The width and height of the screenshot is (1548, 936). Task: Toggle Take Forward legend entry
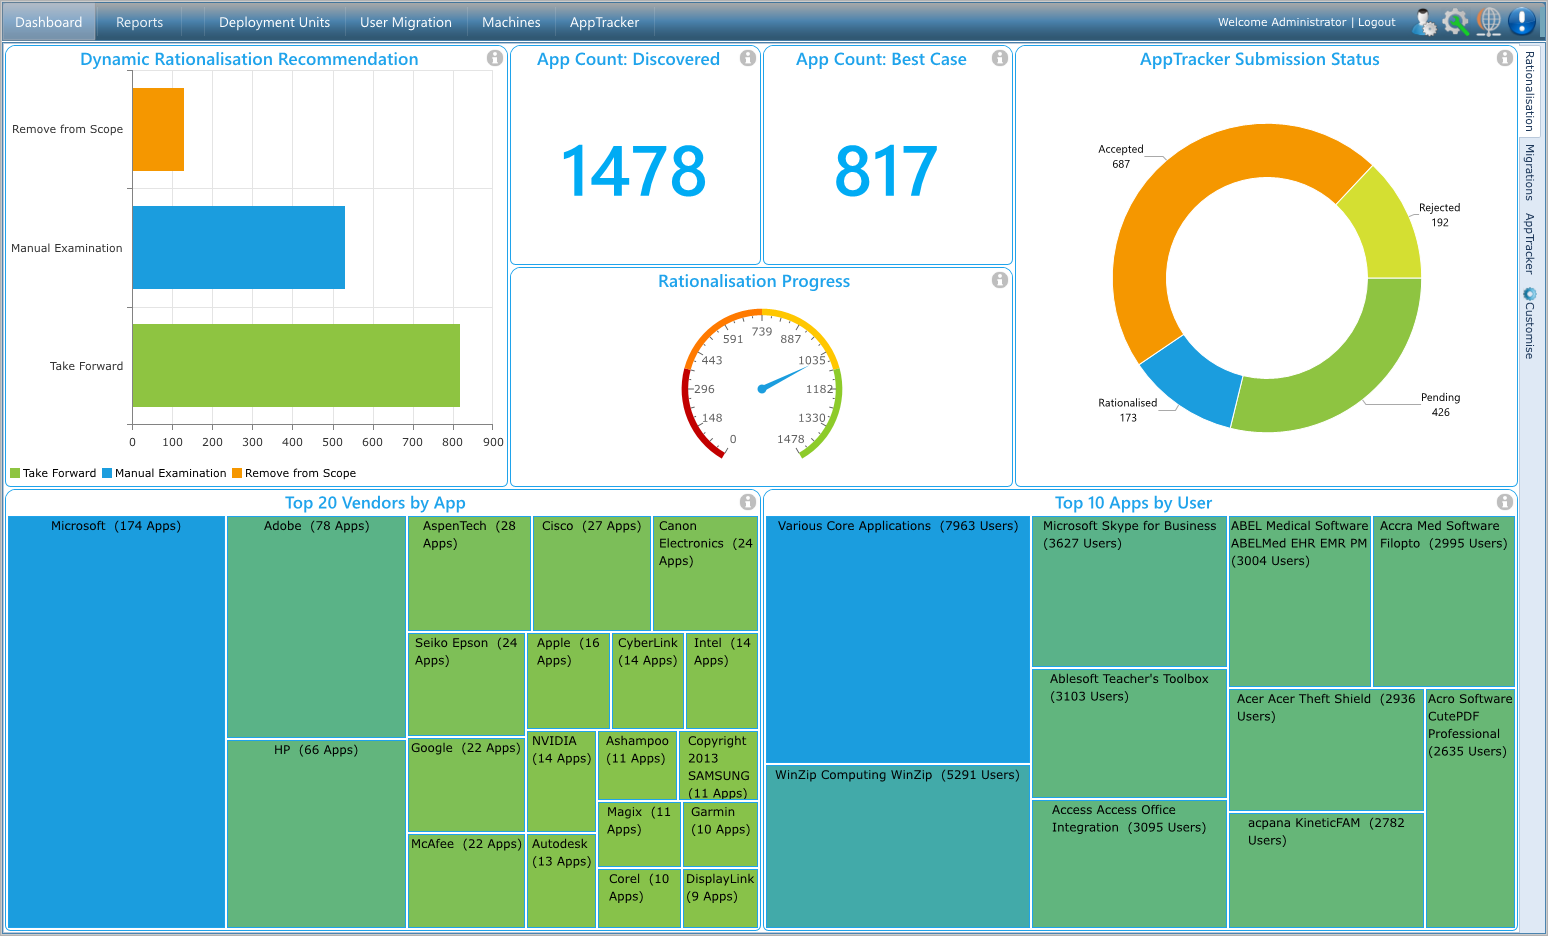click(53, 473)
